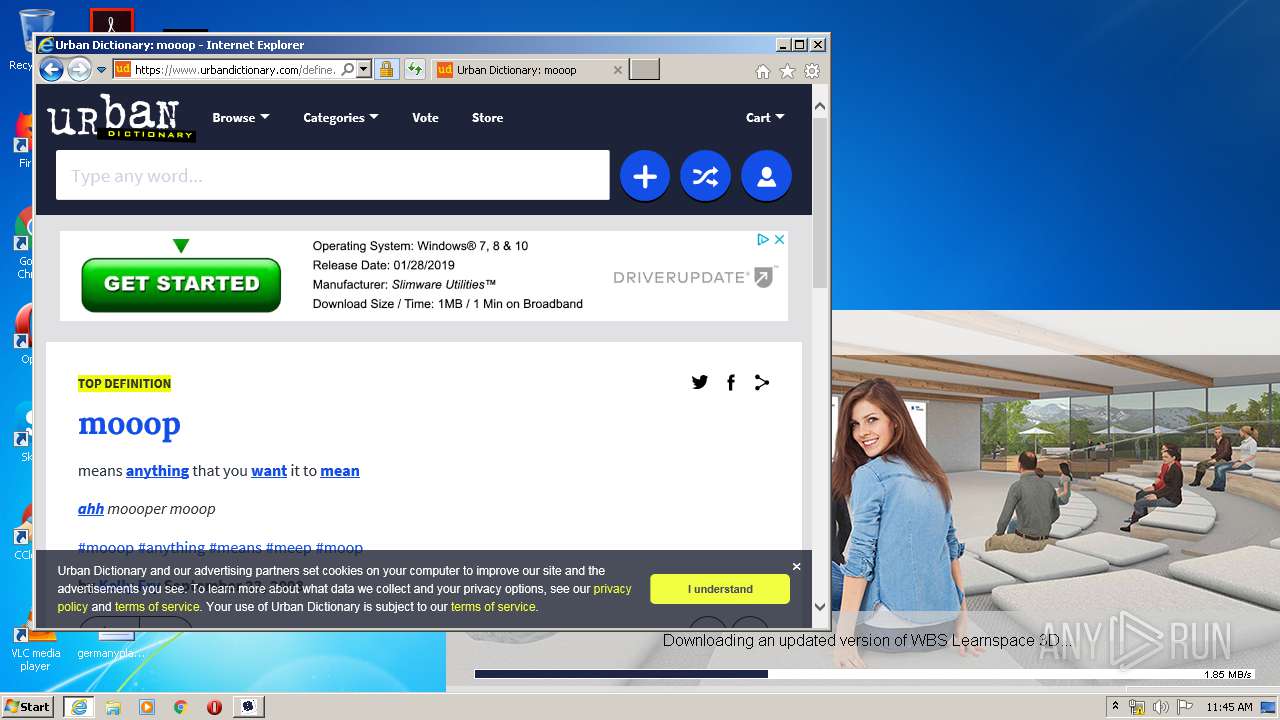Follow the 'want' link

coord(269,471)
